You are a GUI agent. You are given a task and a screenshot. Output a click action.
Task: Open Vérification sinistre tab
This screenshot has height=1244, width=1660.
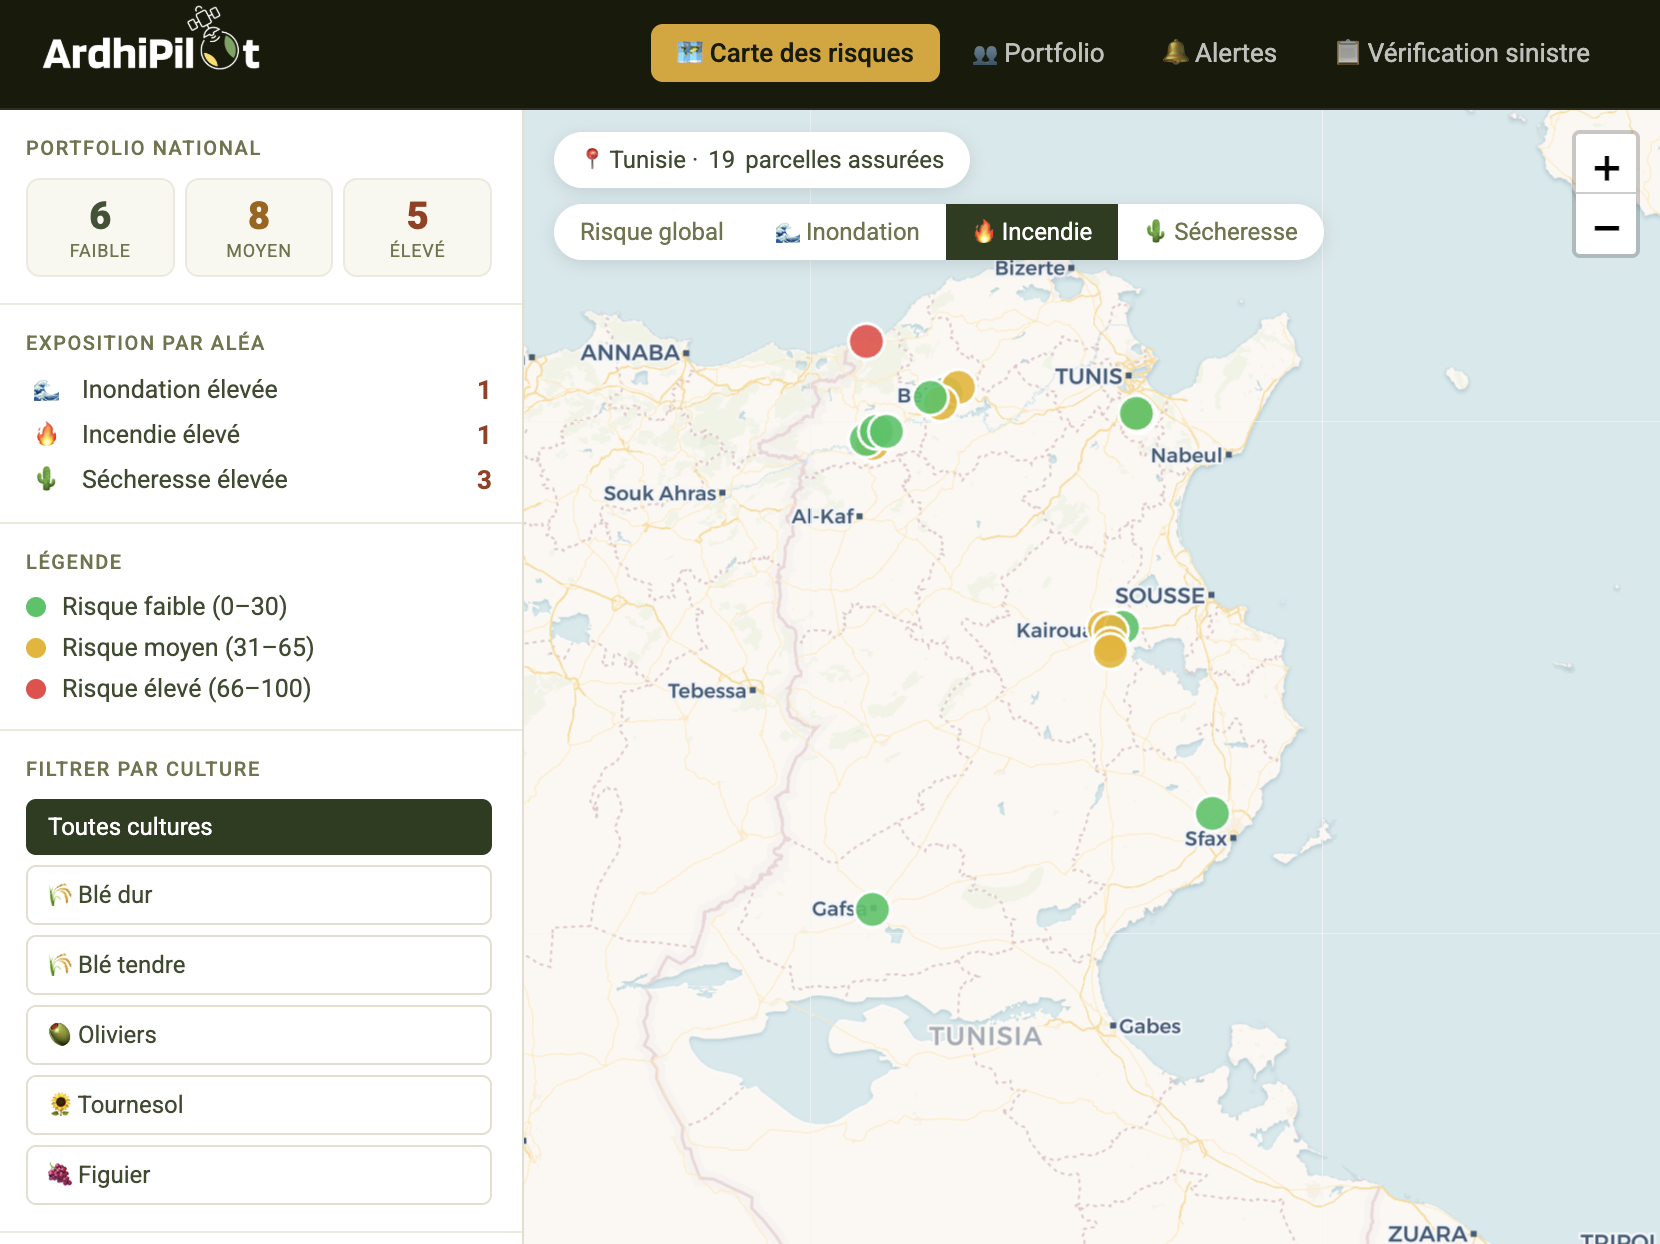click(1463, 53)
